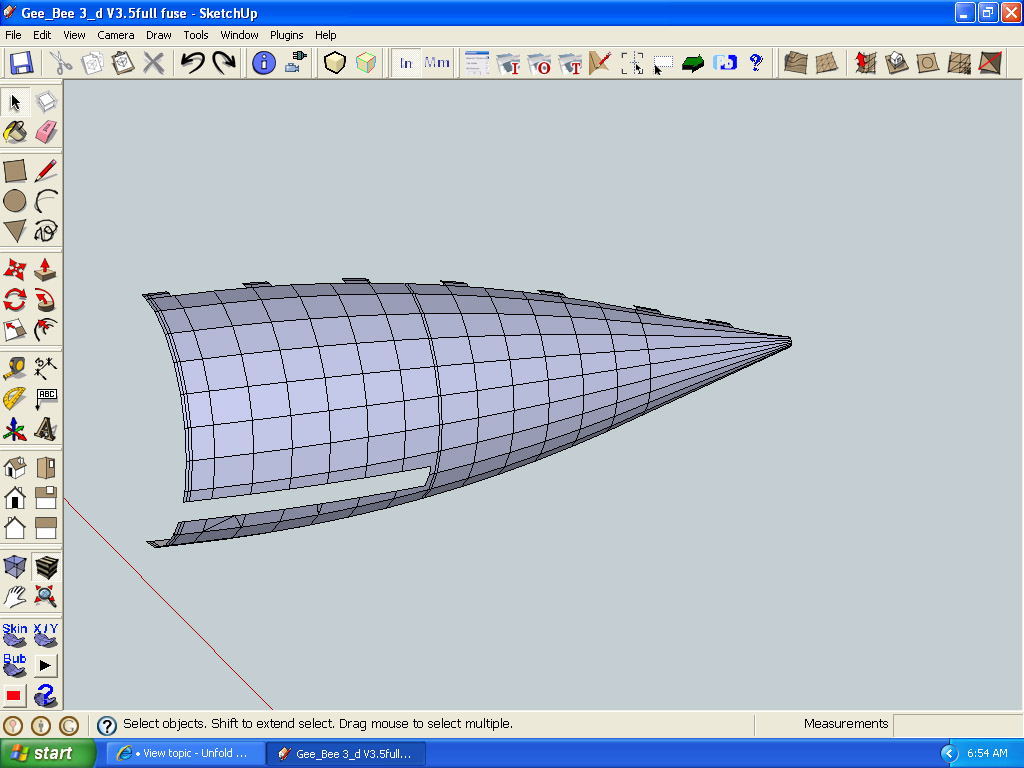The image size is (1024, 768).
Task: Pick the Push/Pull tool
Action: [x=46, y=269]
